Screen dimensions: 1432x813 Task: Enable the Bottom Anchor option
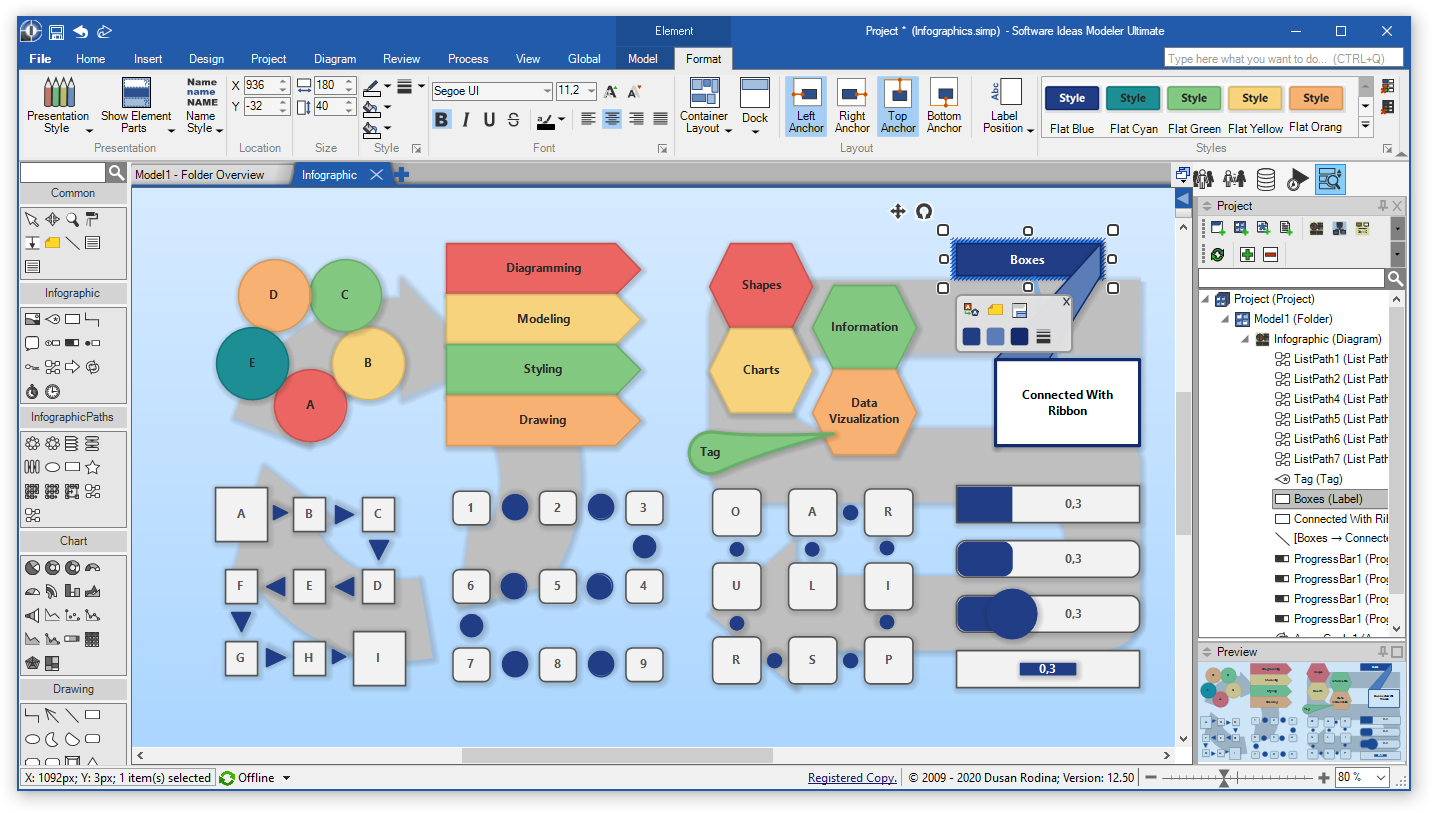[944, 106]
